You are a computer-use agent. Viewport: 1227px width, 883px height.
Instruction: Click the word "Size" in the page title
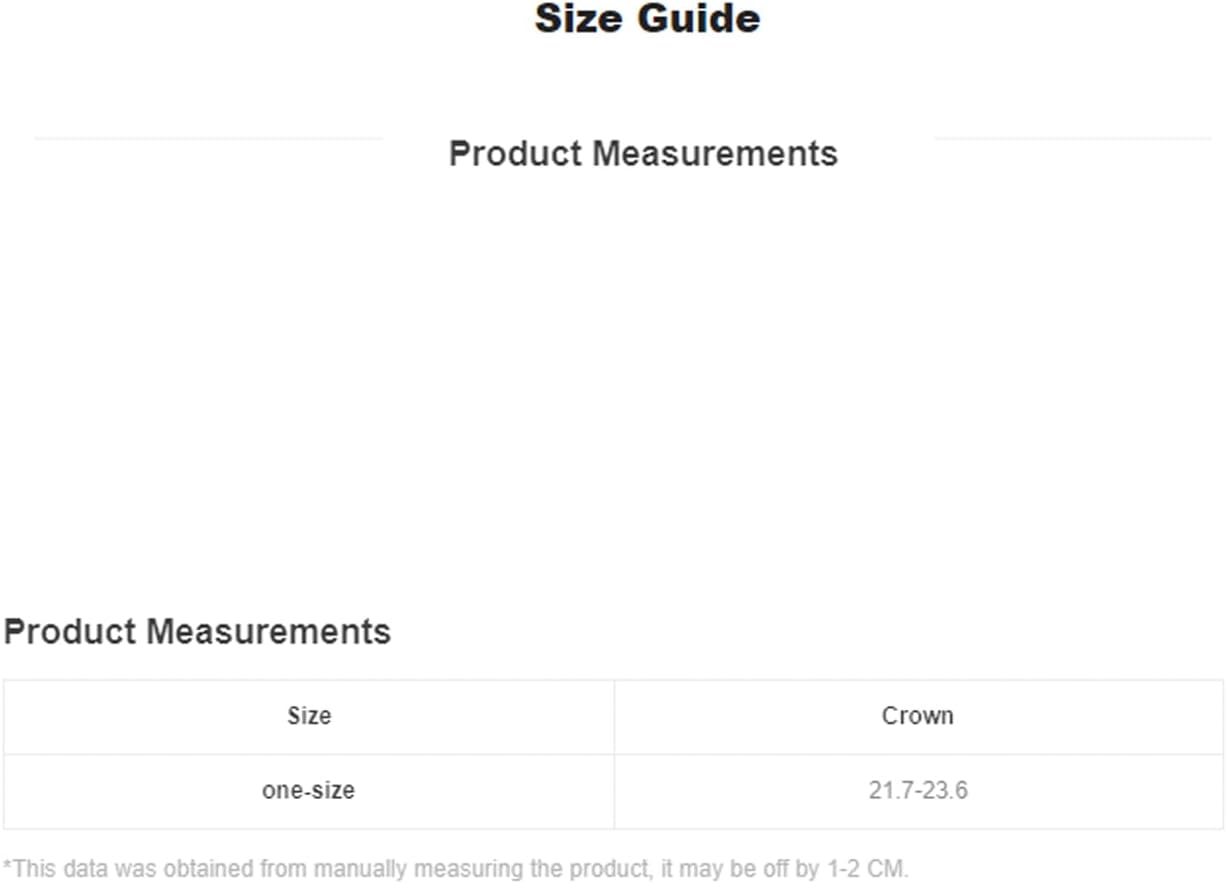(577, 19)
